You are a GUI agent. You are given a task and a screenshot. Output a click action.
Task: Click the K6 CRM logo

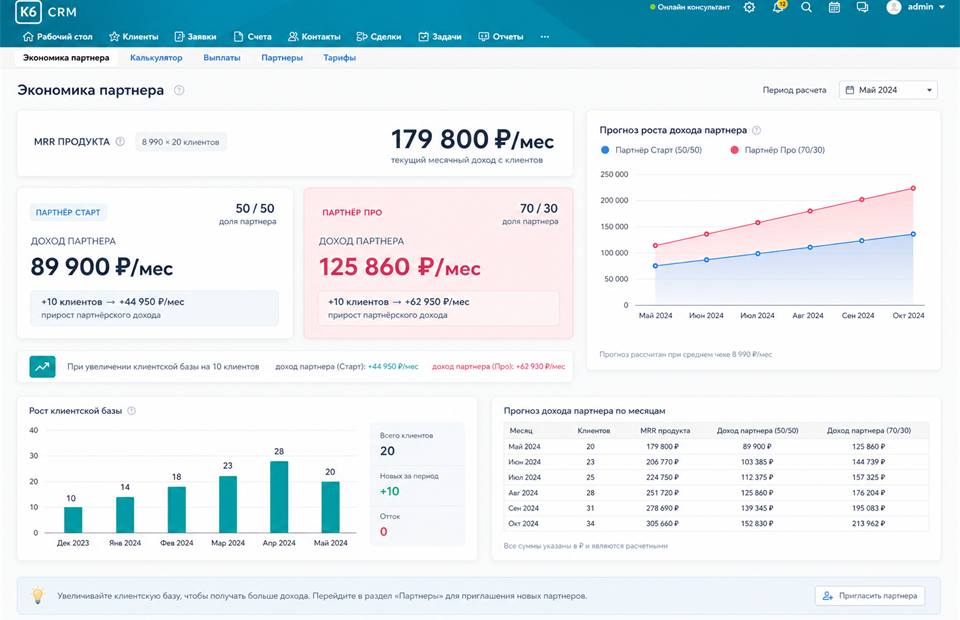(x=46, y=12)
